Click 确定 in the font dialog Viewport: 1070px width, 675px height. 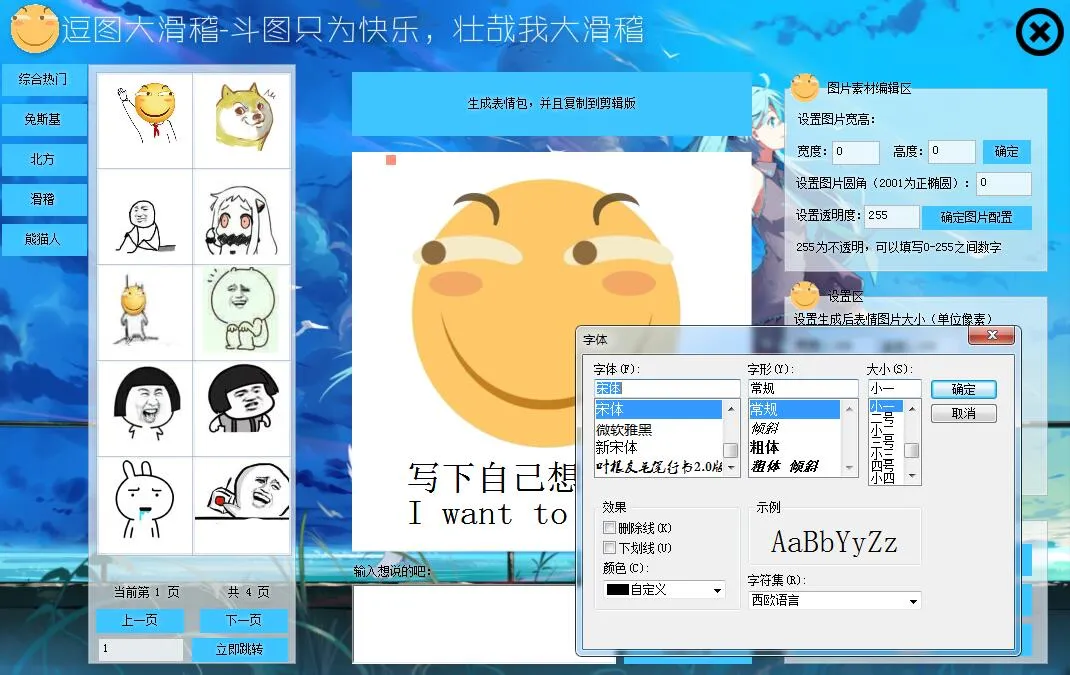point(963,389)
